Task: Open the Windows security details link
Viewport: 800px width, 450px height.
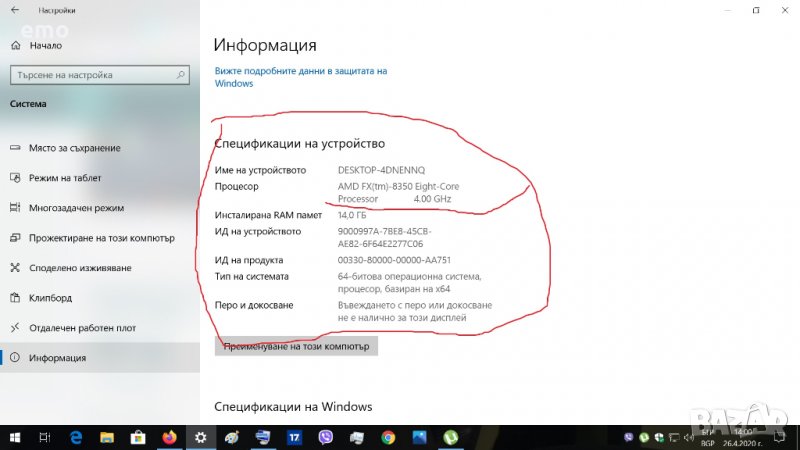Action: point(300,77)
